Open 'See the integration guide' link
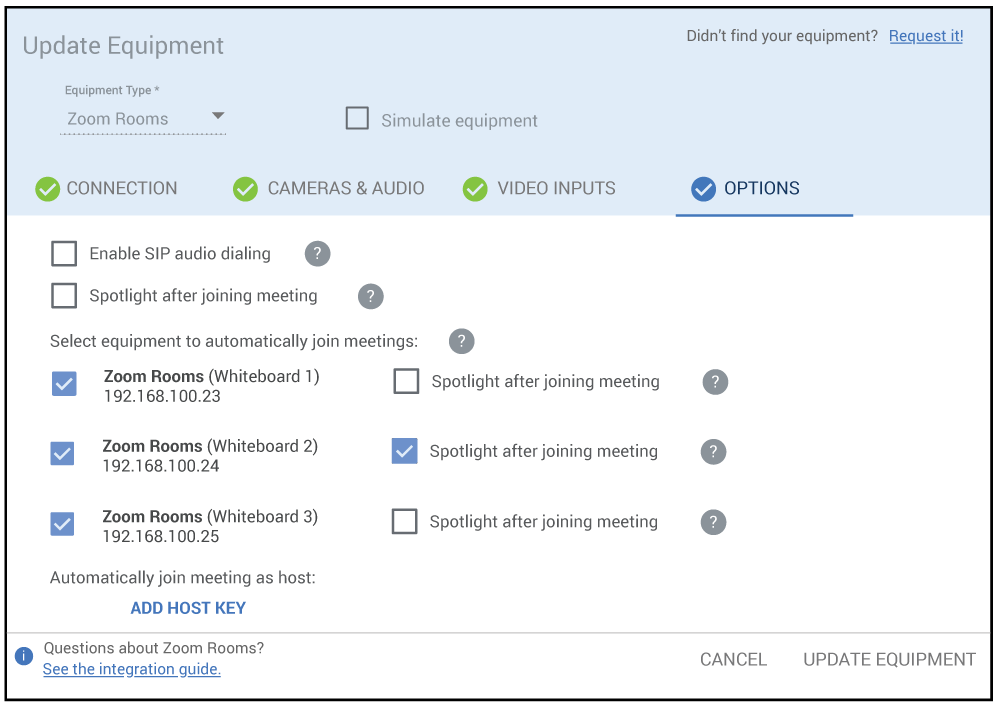Viewport: 1000px width, 702px height. (x=132, y=669)
